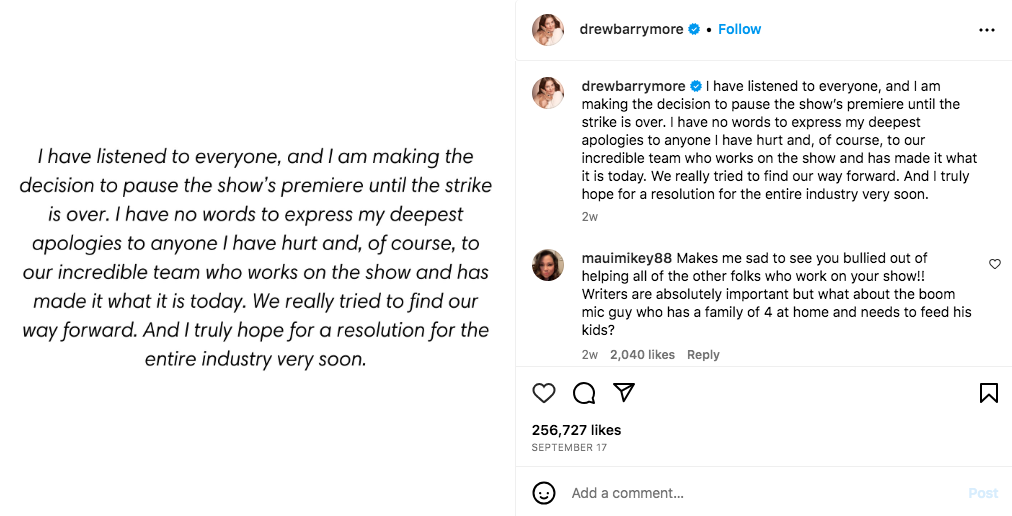The height and width of the screenshot is (516, 1012).
Task: Open comments via the speech bubble icon
Action: (x=584, y=393)
